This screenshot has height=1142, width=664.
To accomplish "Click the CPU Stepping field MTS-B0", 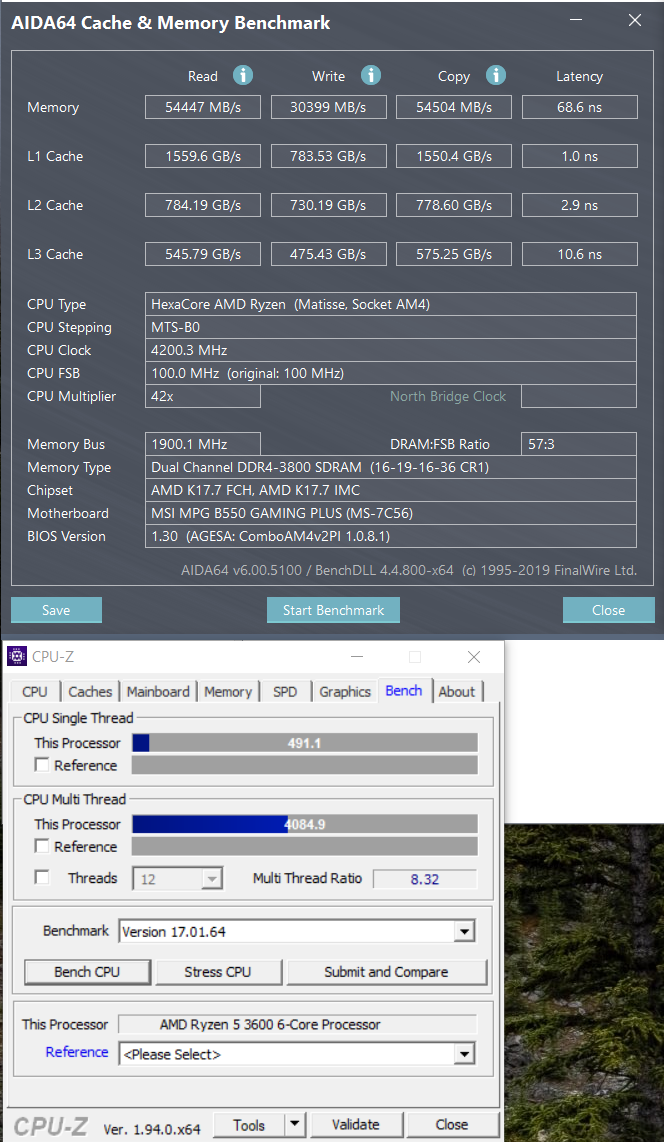I will 391,327.
